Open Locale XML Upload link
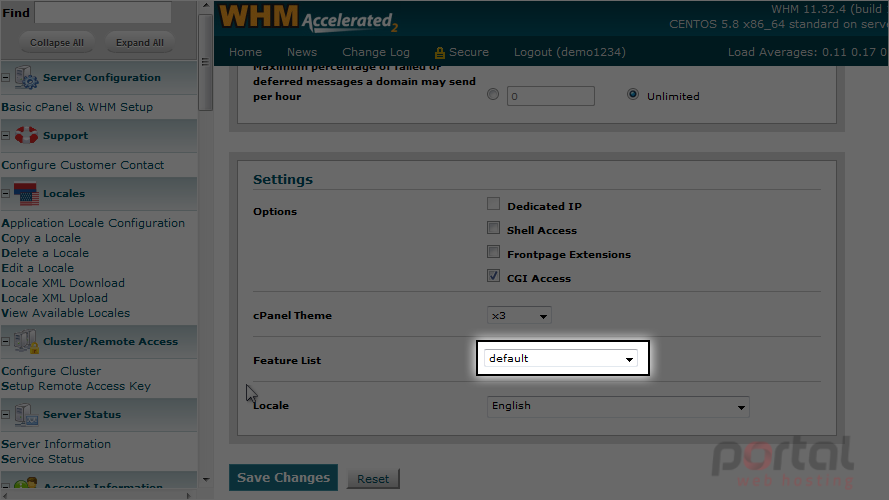889x500 pixels. pyautogui.click(x=54, y=298)
